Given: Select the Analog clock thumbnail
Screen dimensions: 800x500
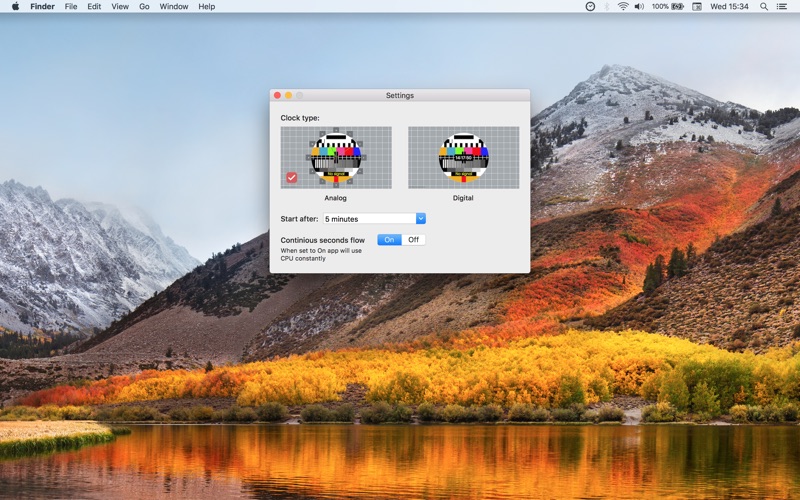Looking at the screenshot, I should pos(336,158).
